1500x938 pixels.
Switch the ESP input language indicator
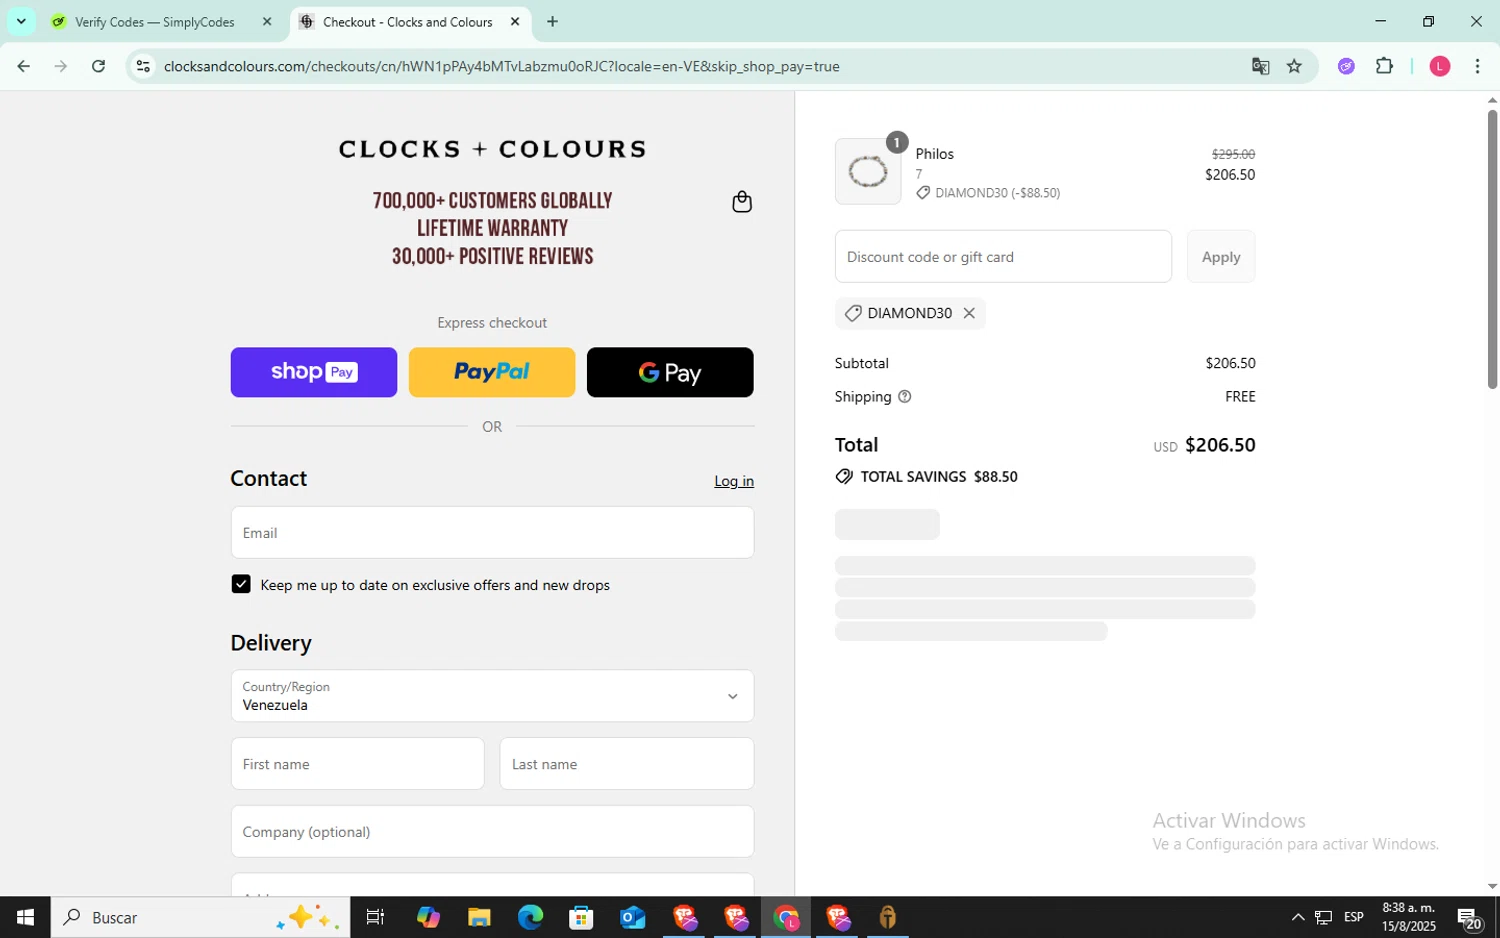point(1353,917)
